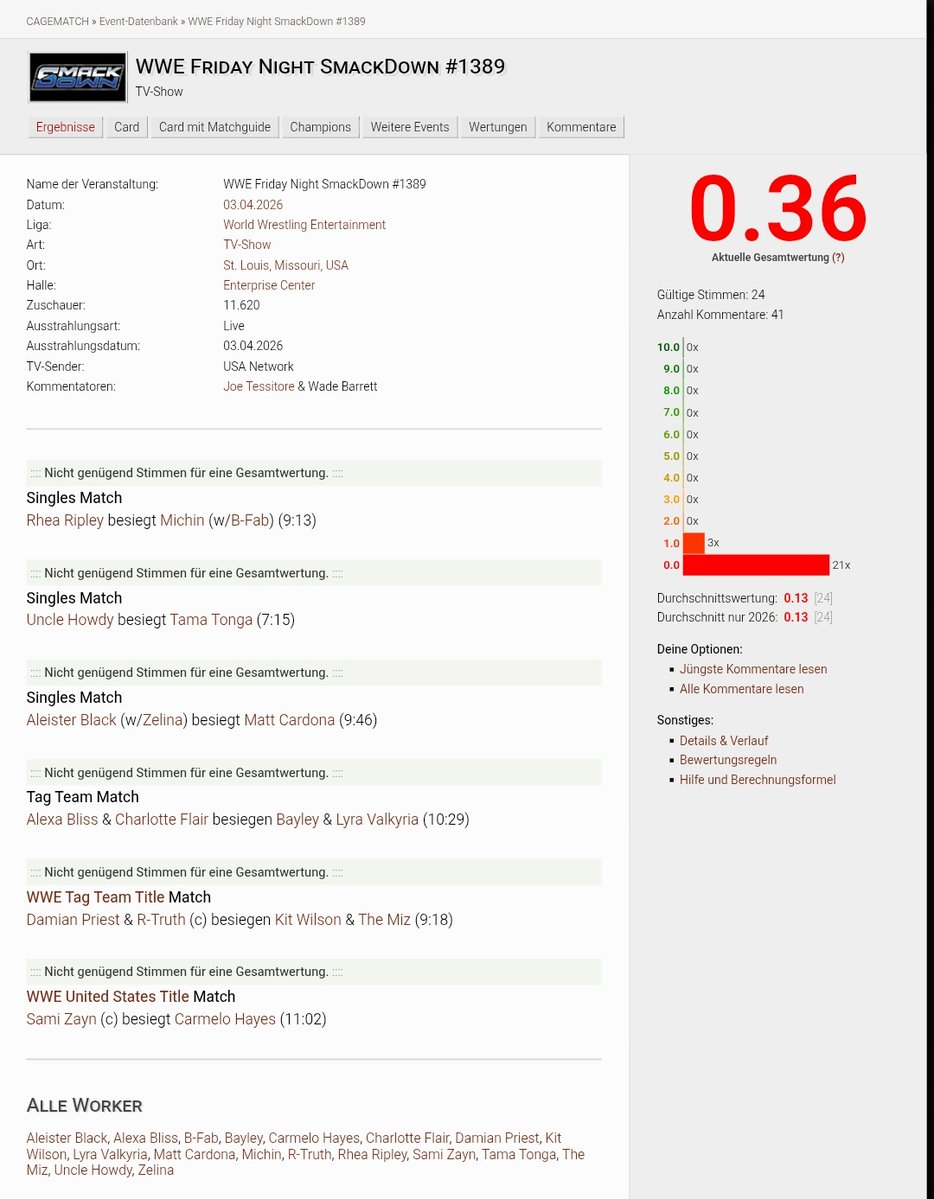Open Alle Kommentare lesen
The image size is (934, 1199).
741,689
